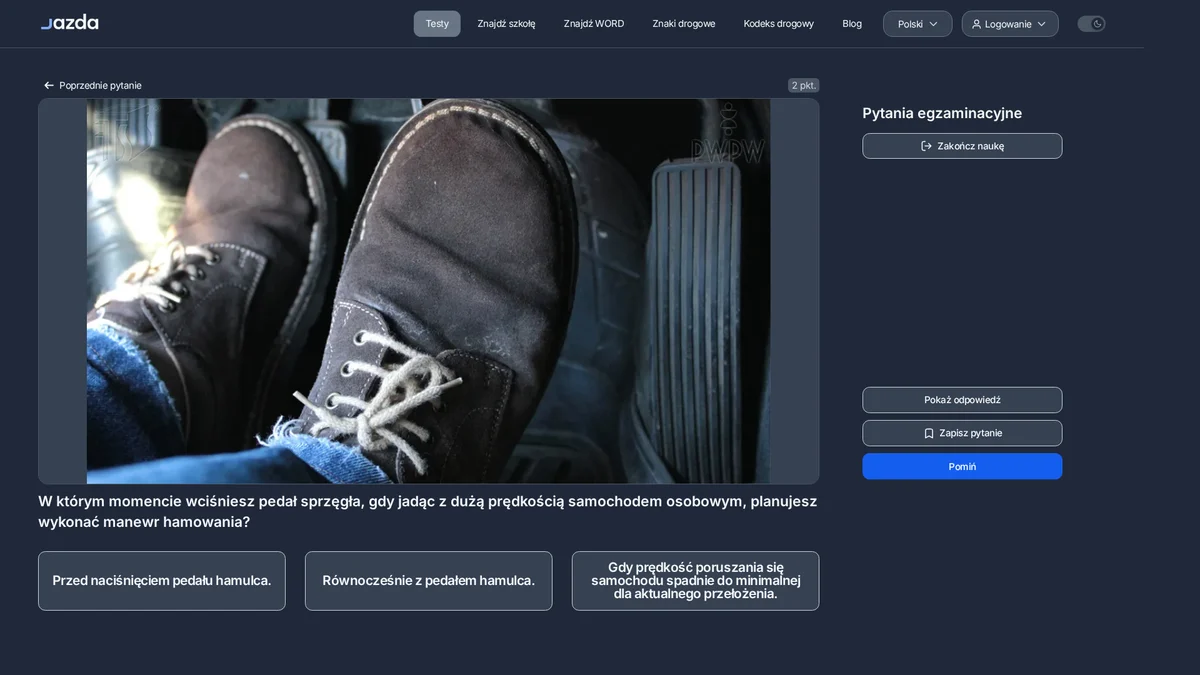Screen dimensions: 1200x675
Task: Click the exit icon in Zakończ naukę
Action: pos(927,146)
